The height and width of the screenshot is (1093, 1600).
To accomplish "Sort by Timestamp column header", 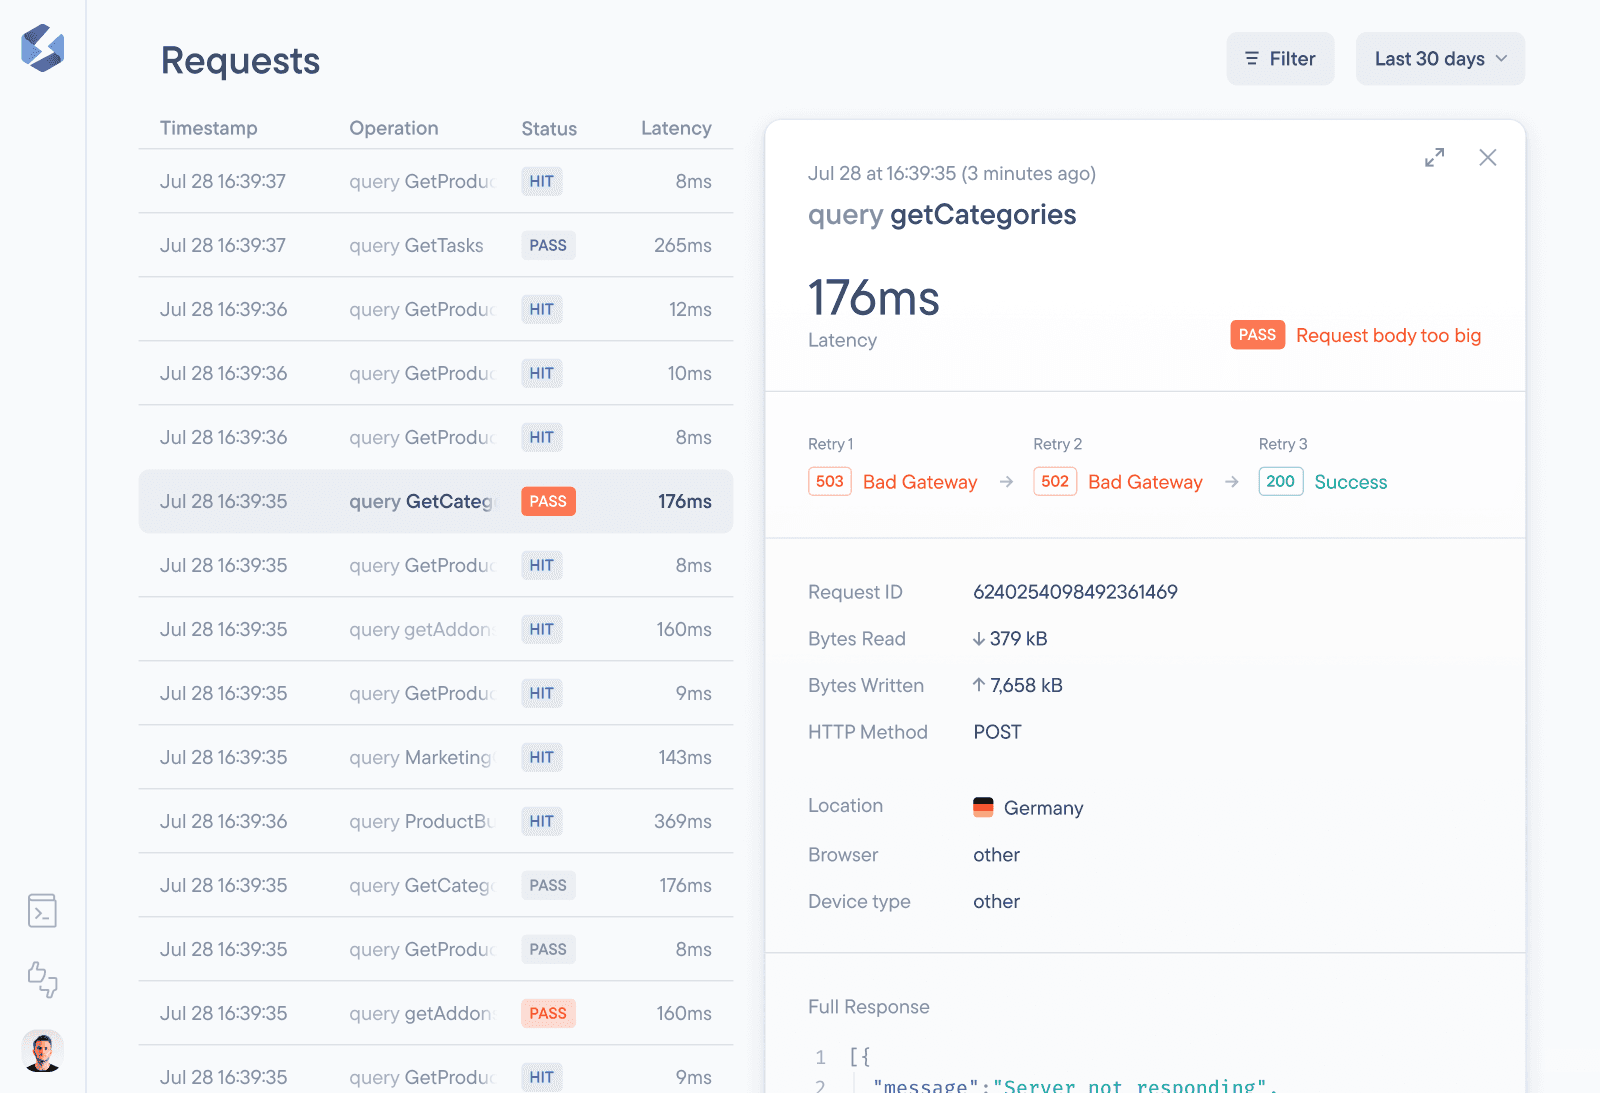I will point(208,128).
